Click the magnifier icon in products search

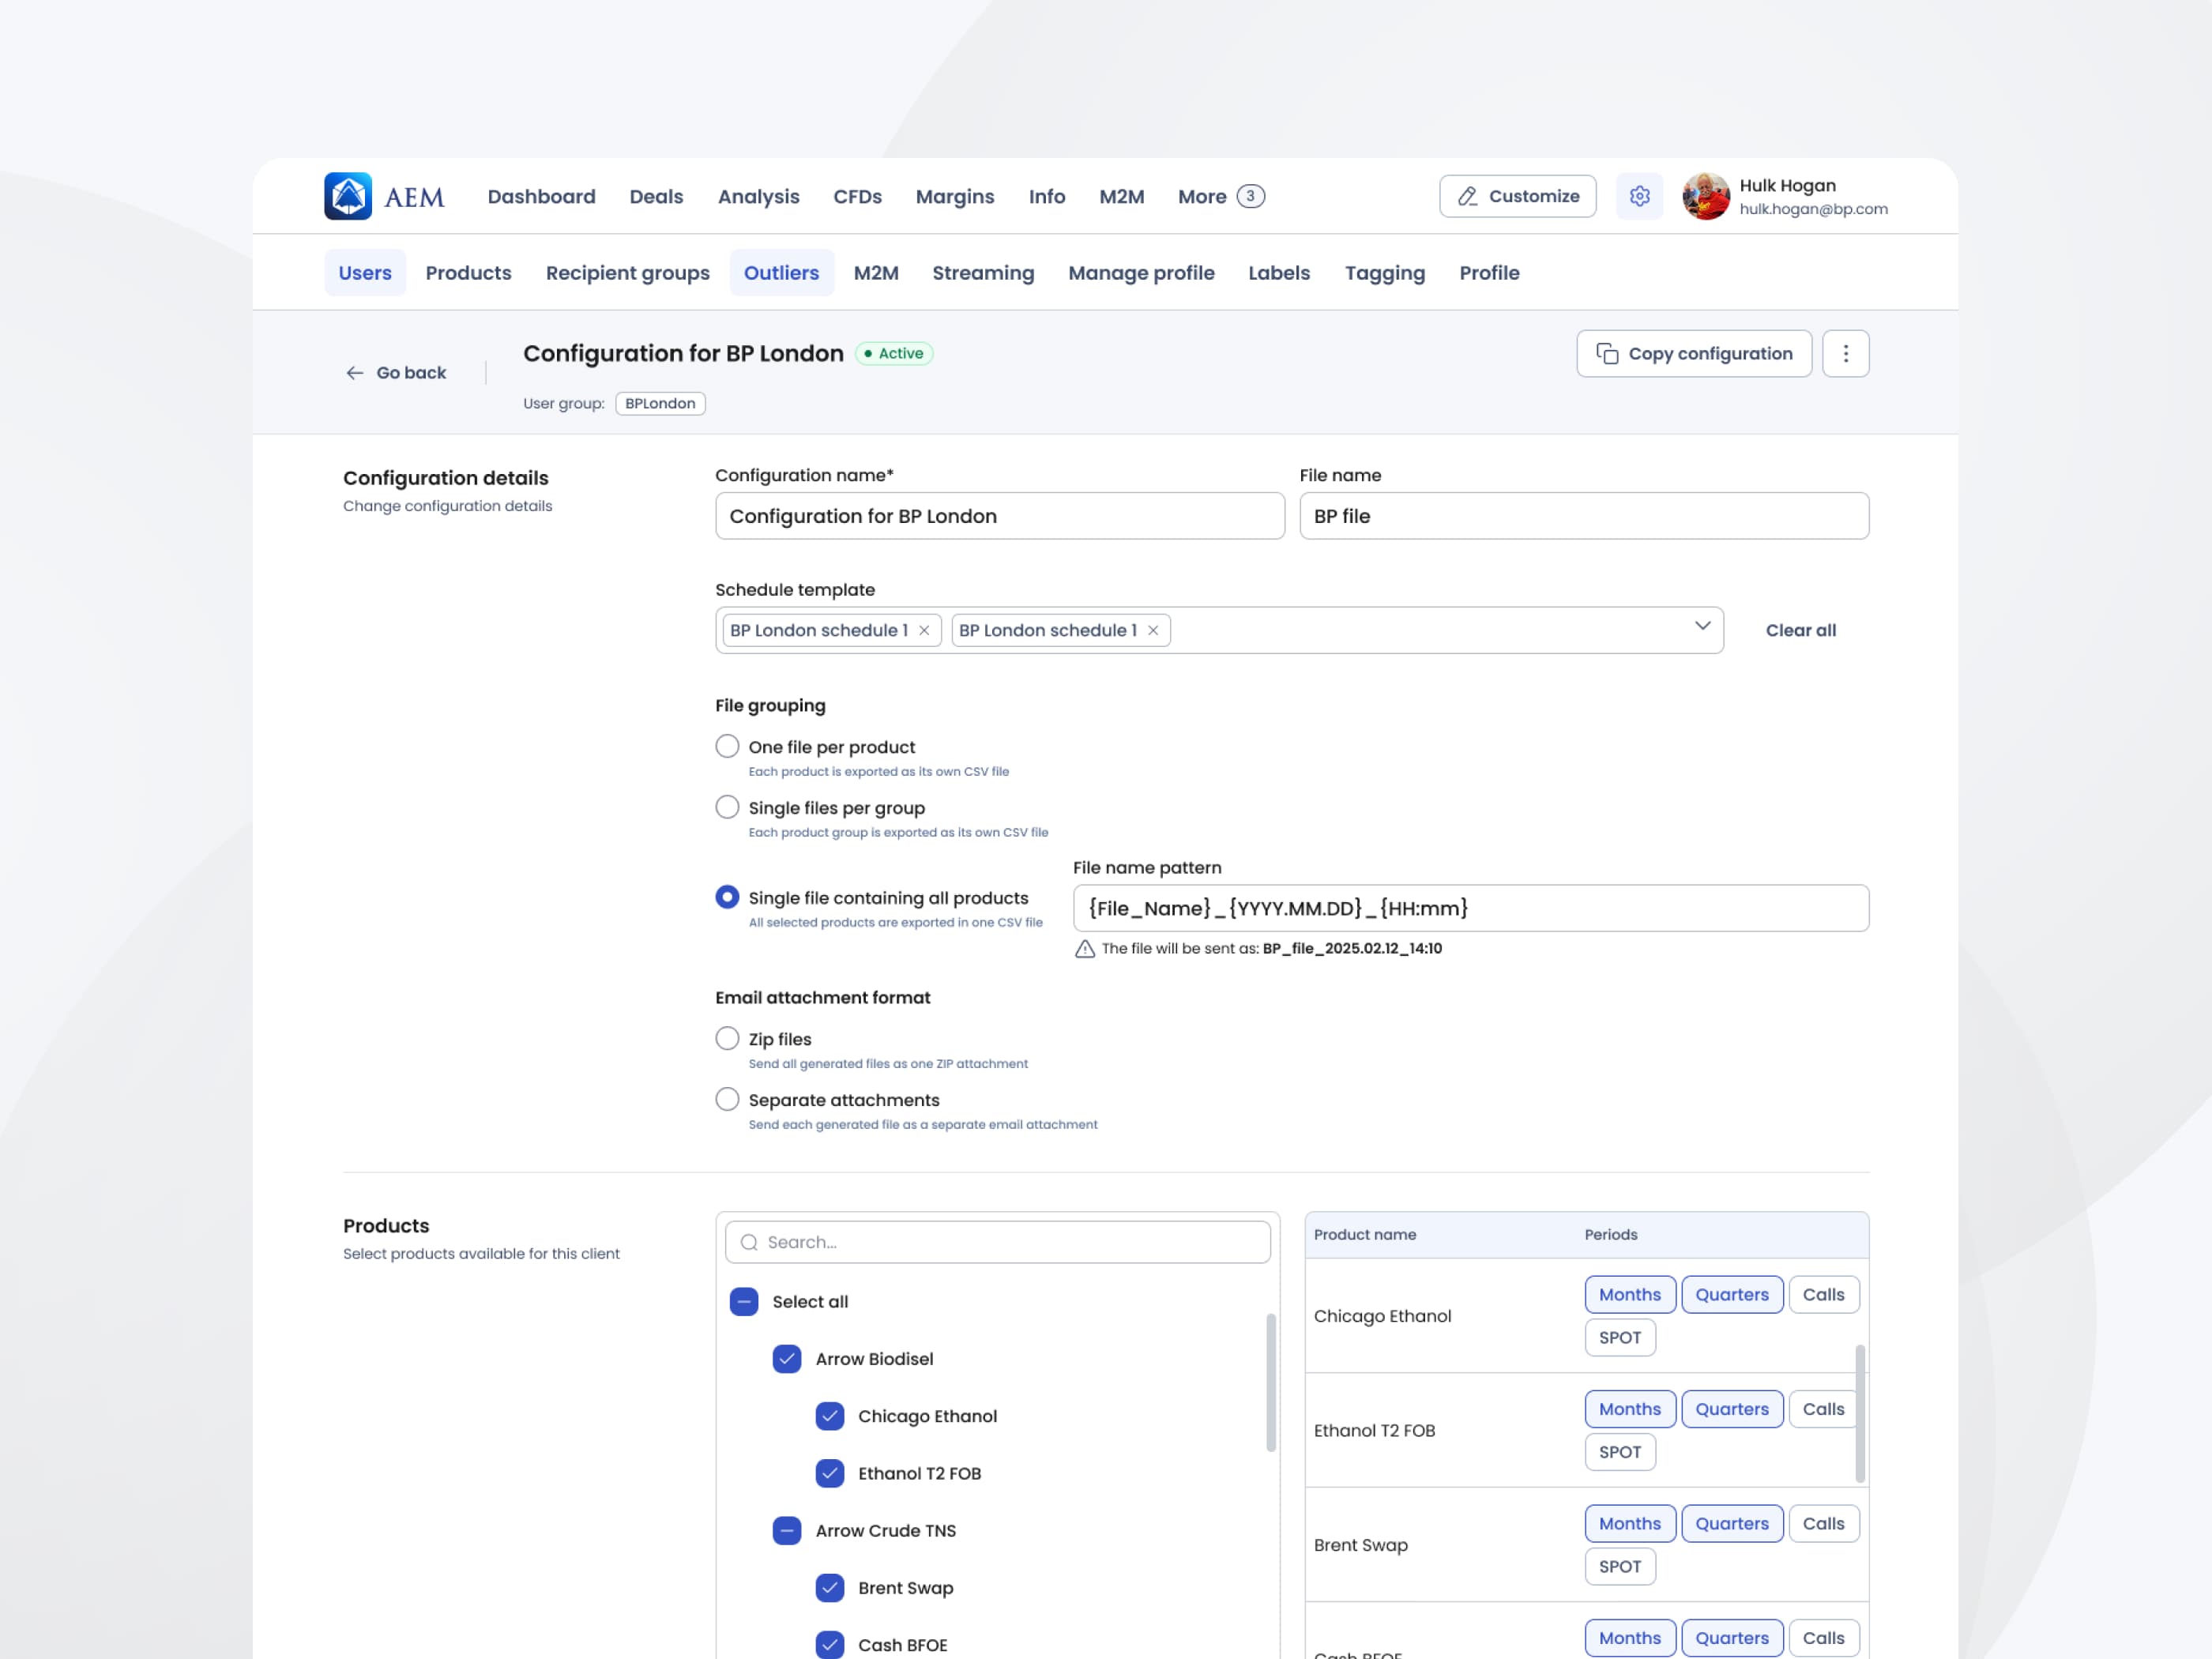(x=749, y=1242)
